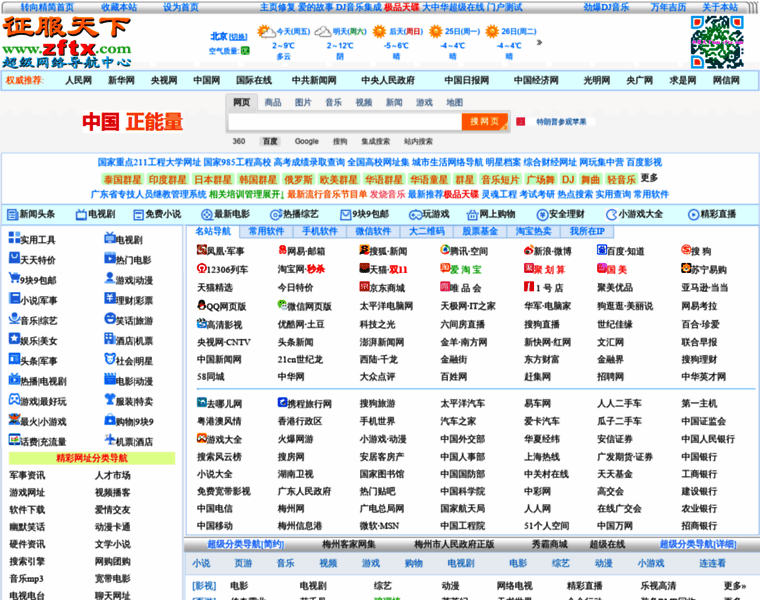Click the 安全理财 icon
The width and height of the screenshot is (760, 600).
(542, 214)
